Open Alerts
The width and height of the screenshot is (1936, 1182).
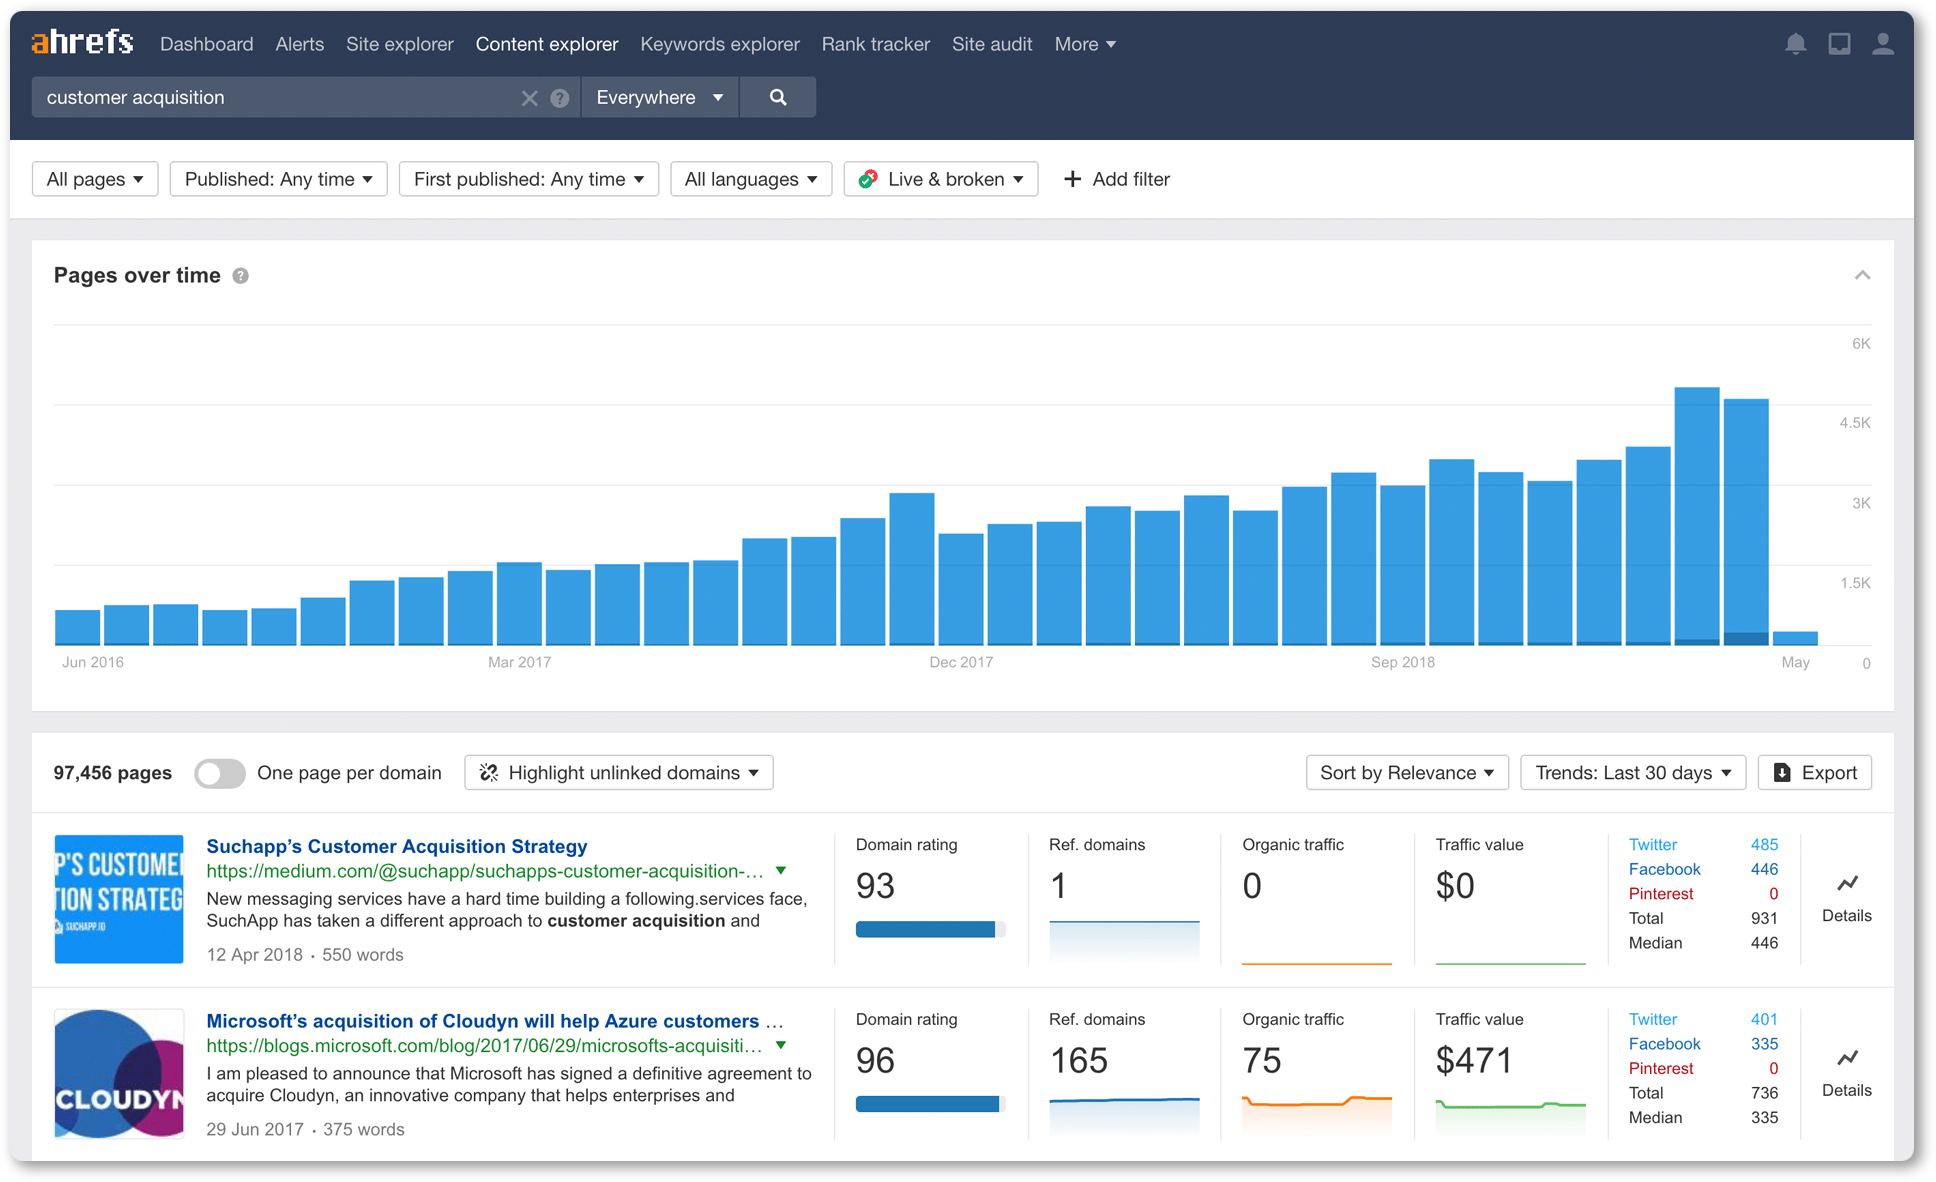click(299, 44)
